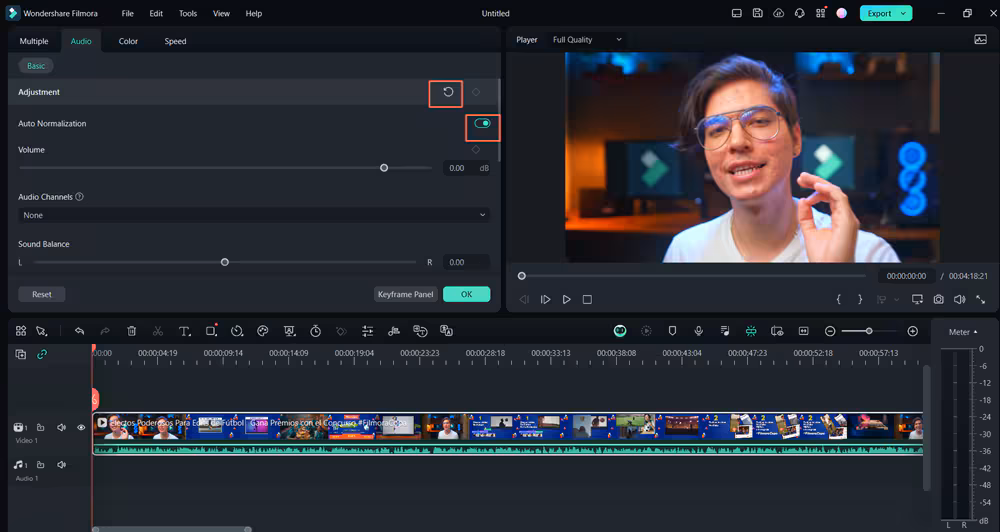Click the Volume slider handle
1000x532 pixels.
pos(384,168)
